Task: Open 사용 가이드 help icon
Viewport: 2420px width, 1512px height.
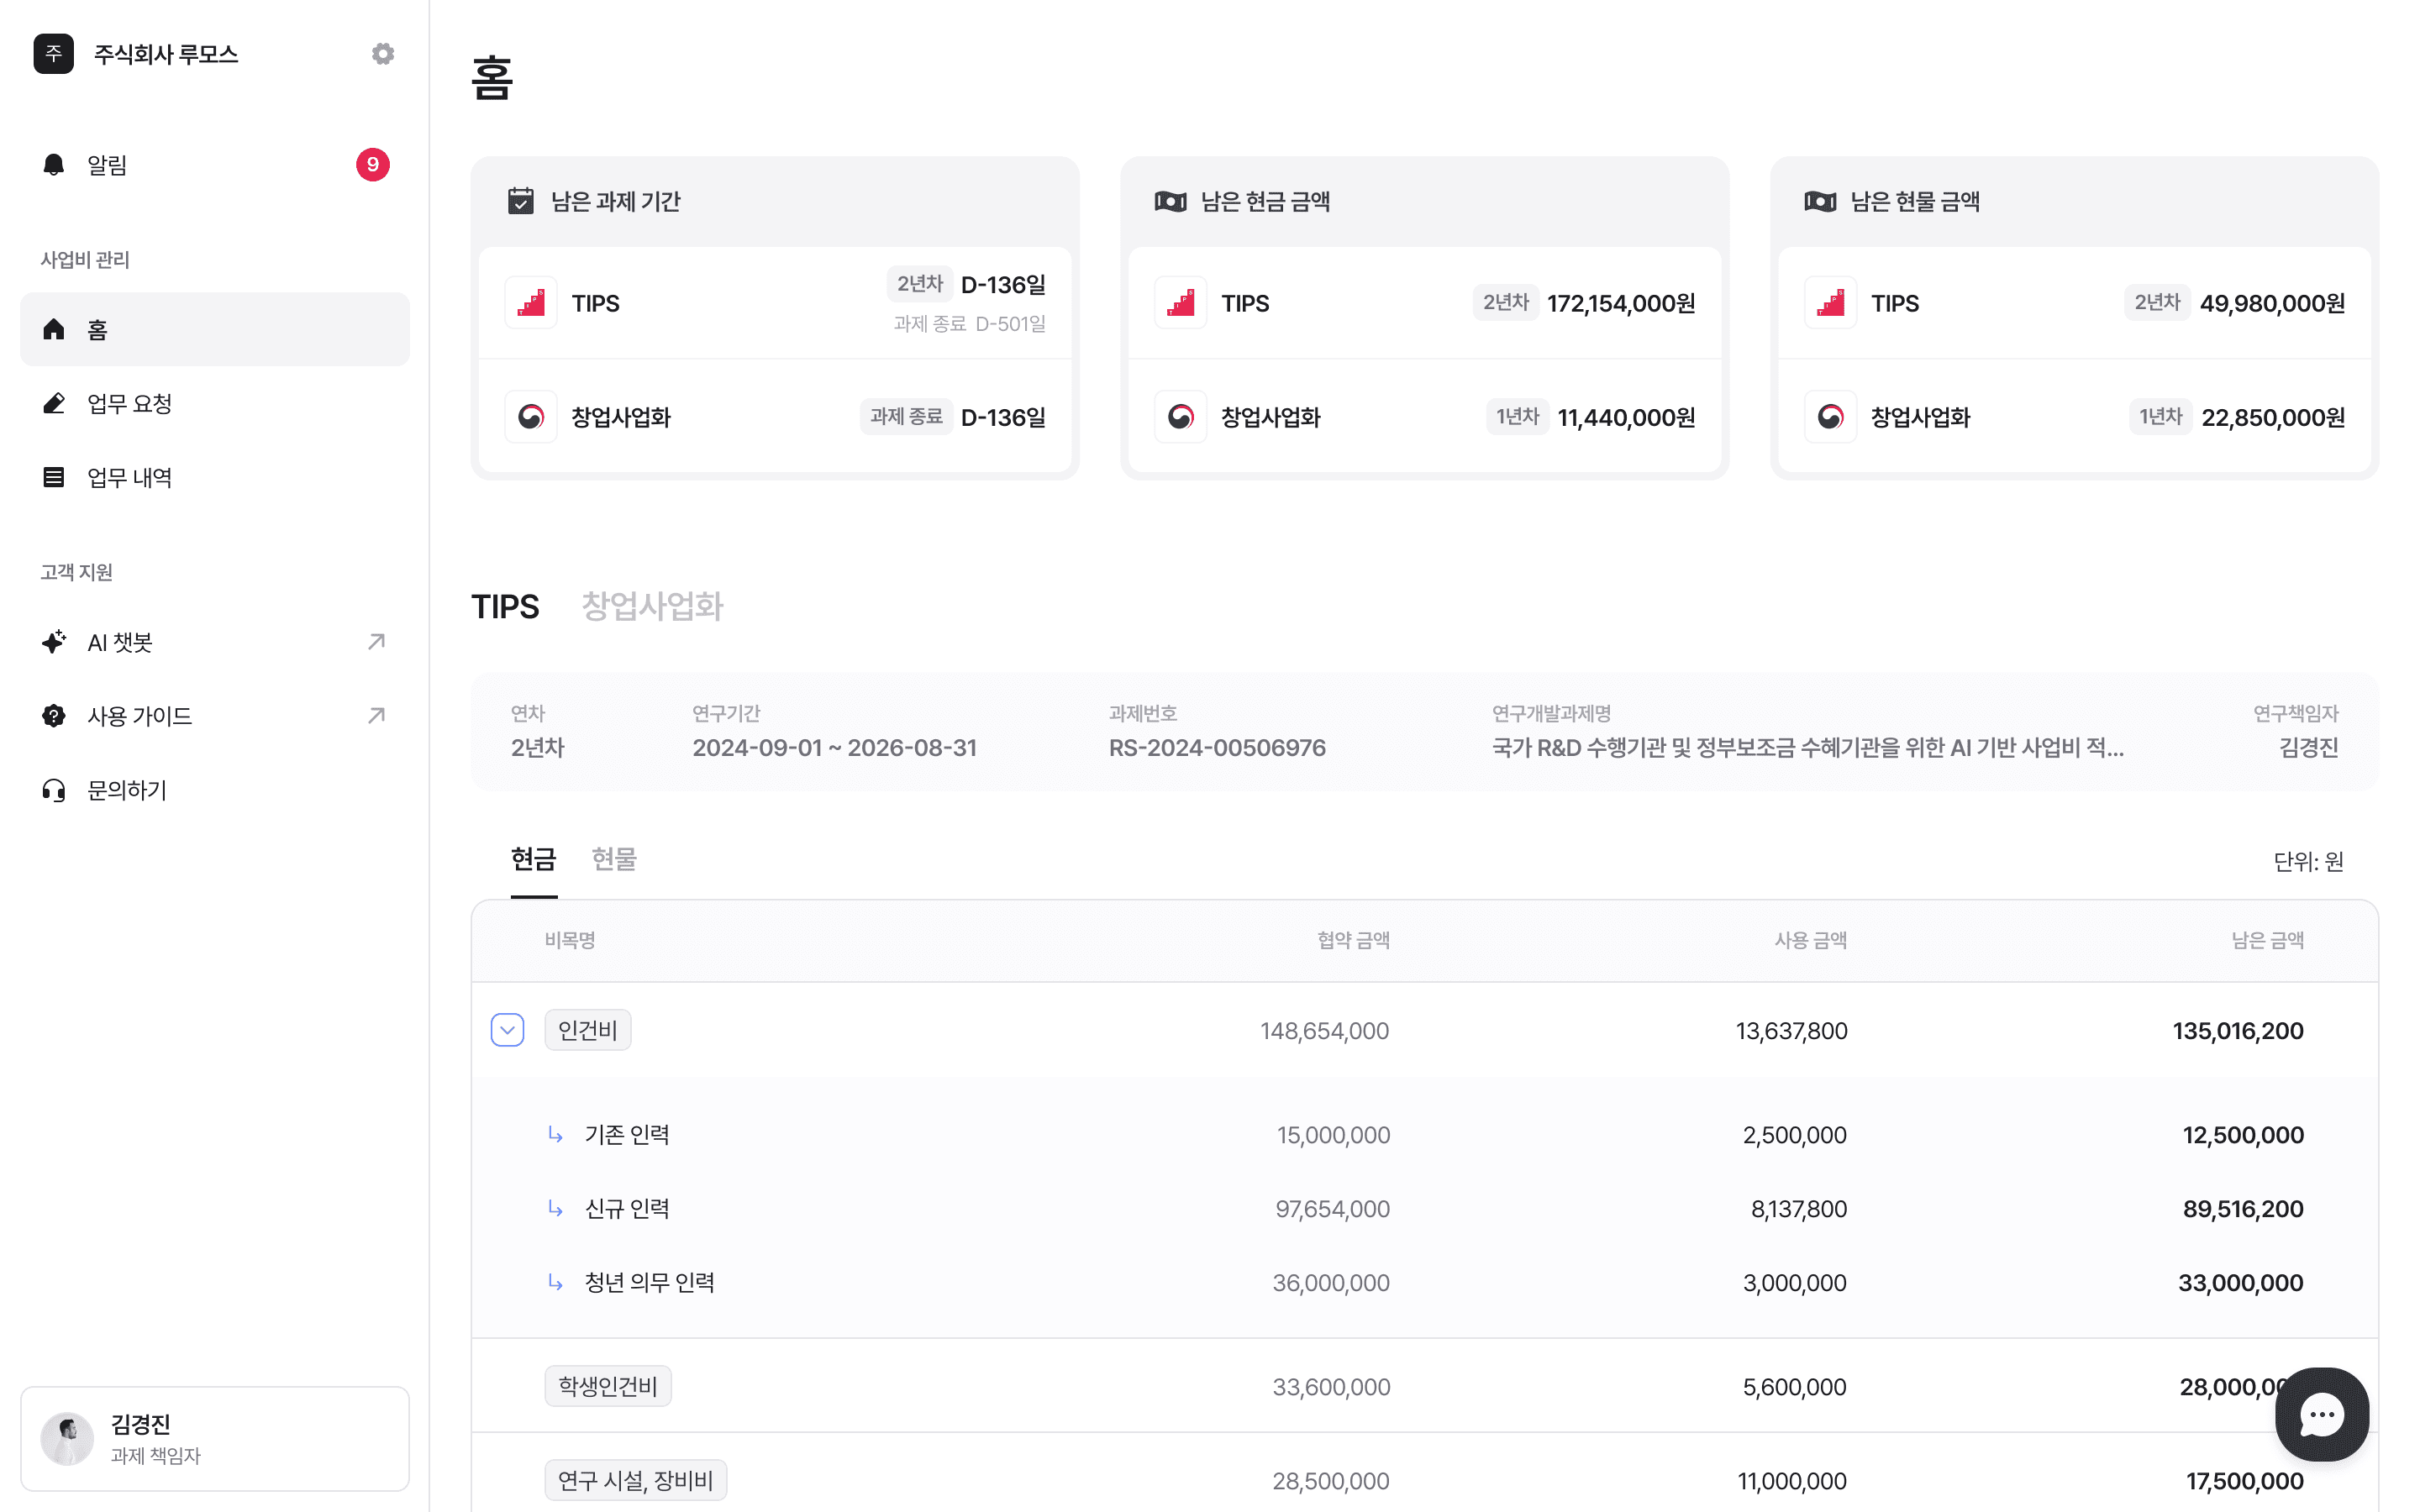Action: coord(54,716)
